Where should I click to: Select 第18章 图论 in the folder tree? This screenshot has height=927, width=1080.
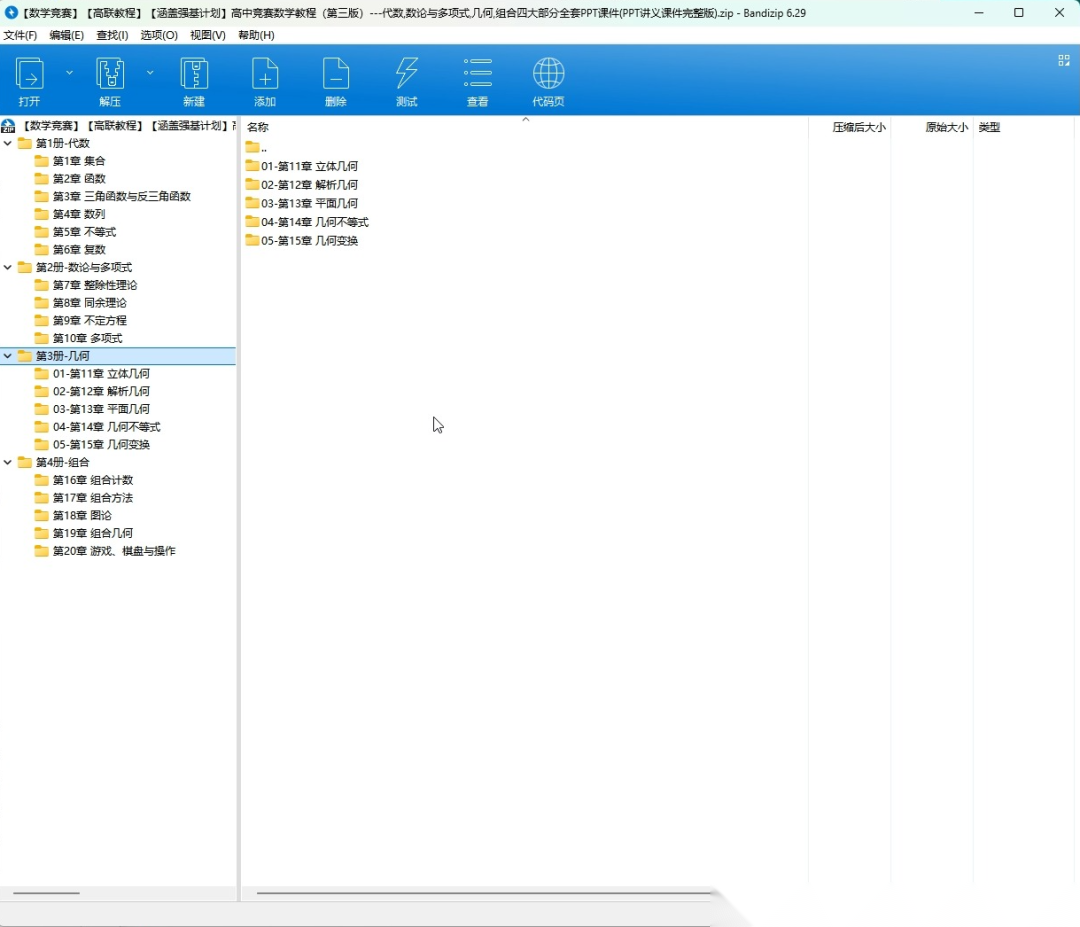pos(82,515)
